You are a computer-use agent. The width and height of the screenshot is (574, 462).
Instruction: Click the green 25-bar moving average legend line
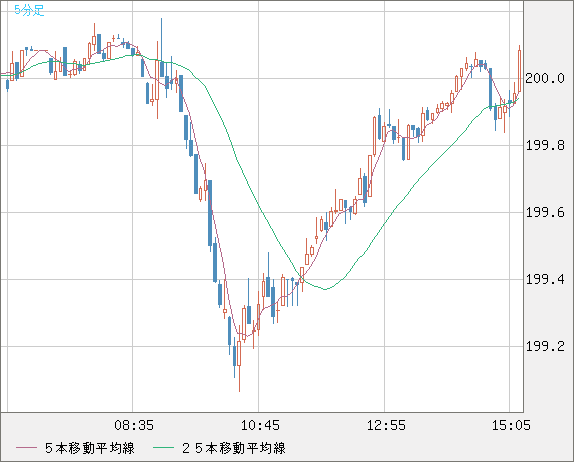[x=163, y=448]
